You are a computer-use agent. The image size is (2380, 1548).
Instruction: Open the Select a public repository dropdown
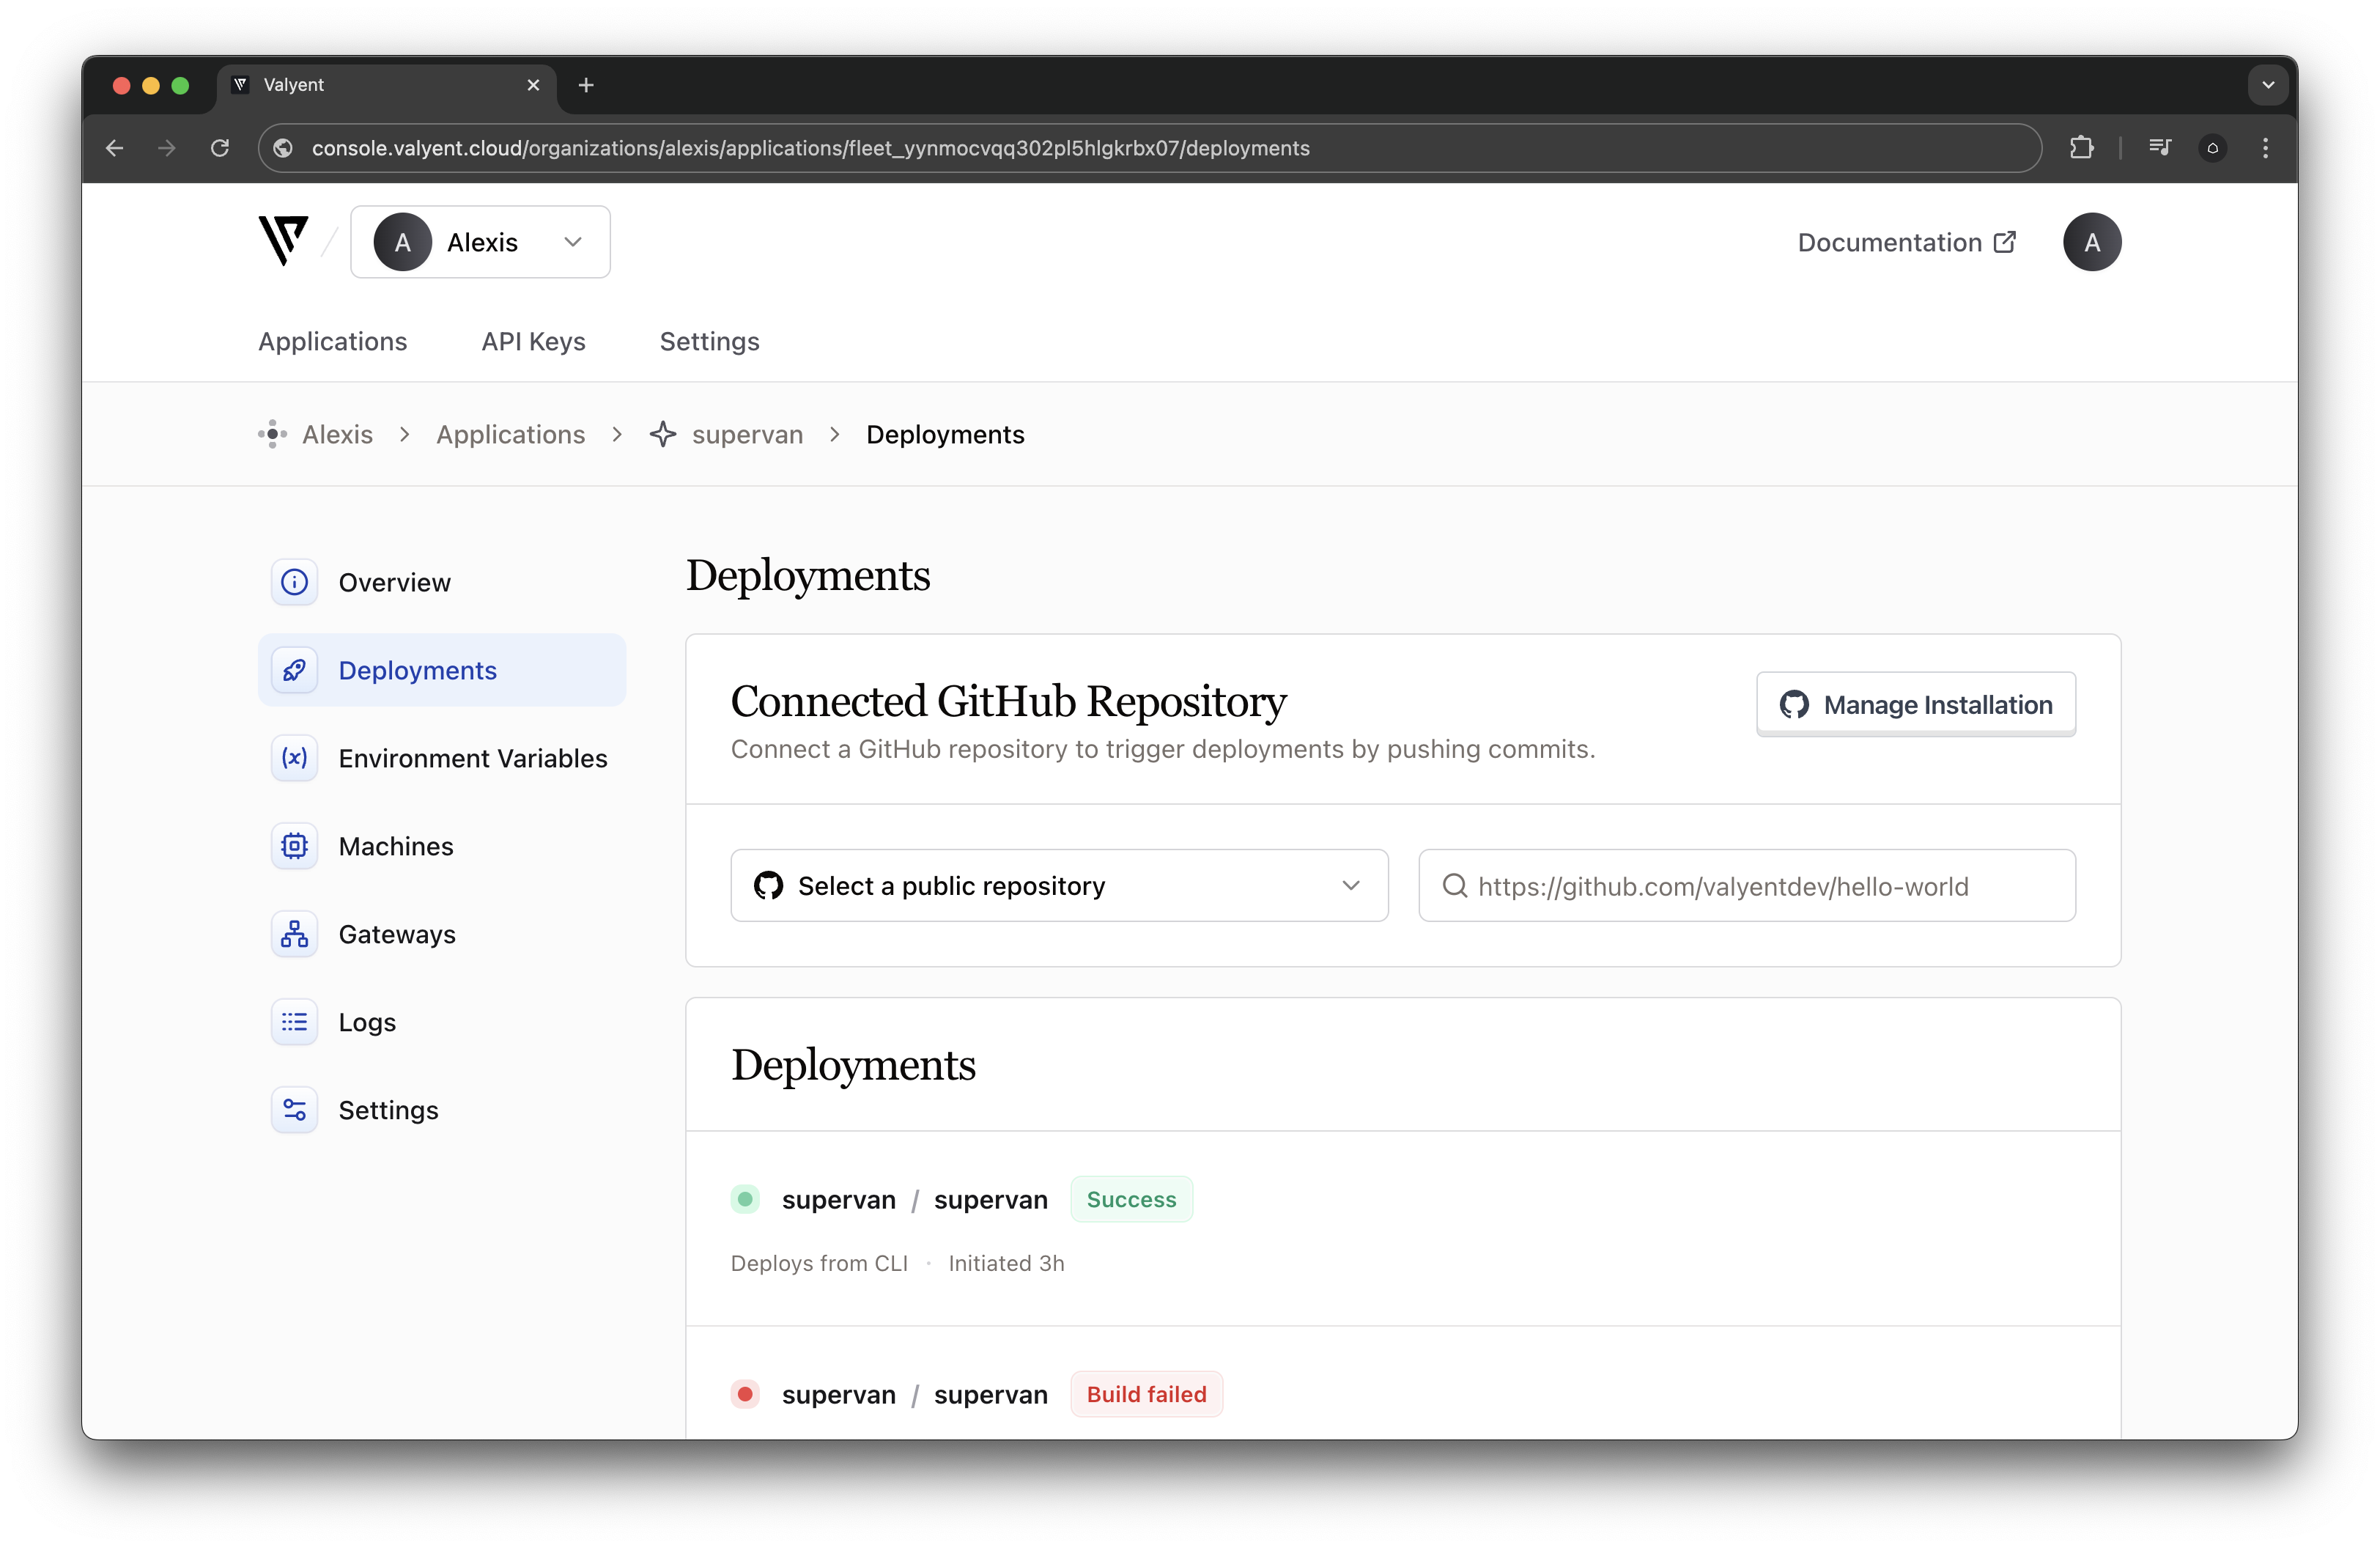pos(1058,886)
